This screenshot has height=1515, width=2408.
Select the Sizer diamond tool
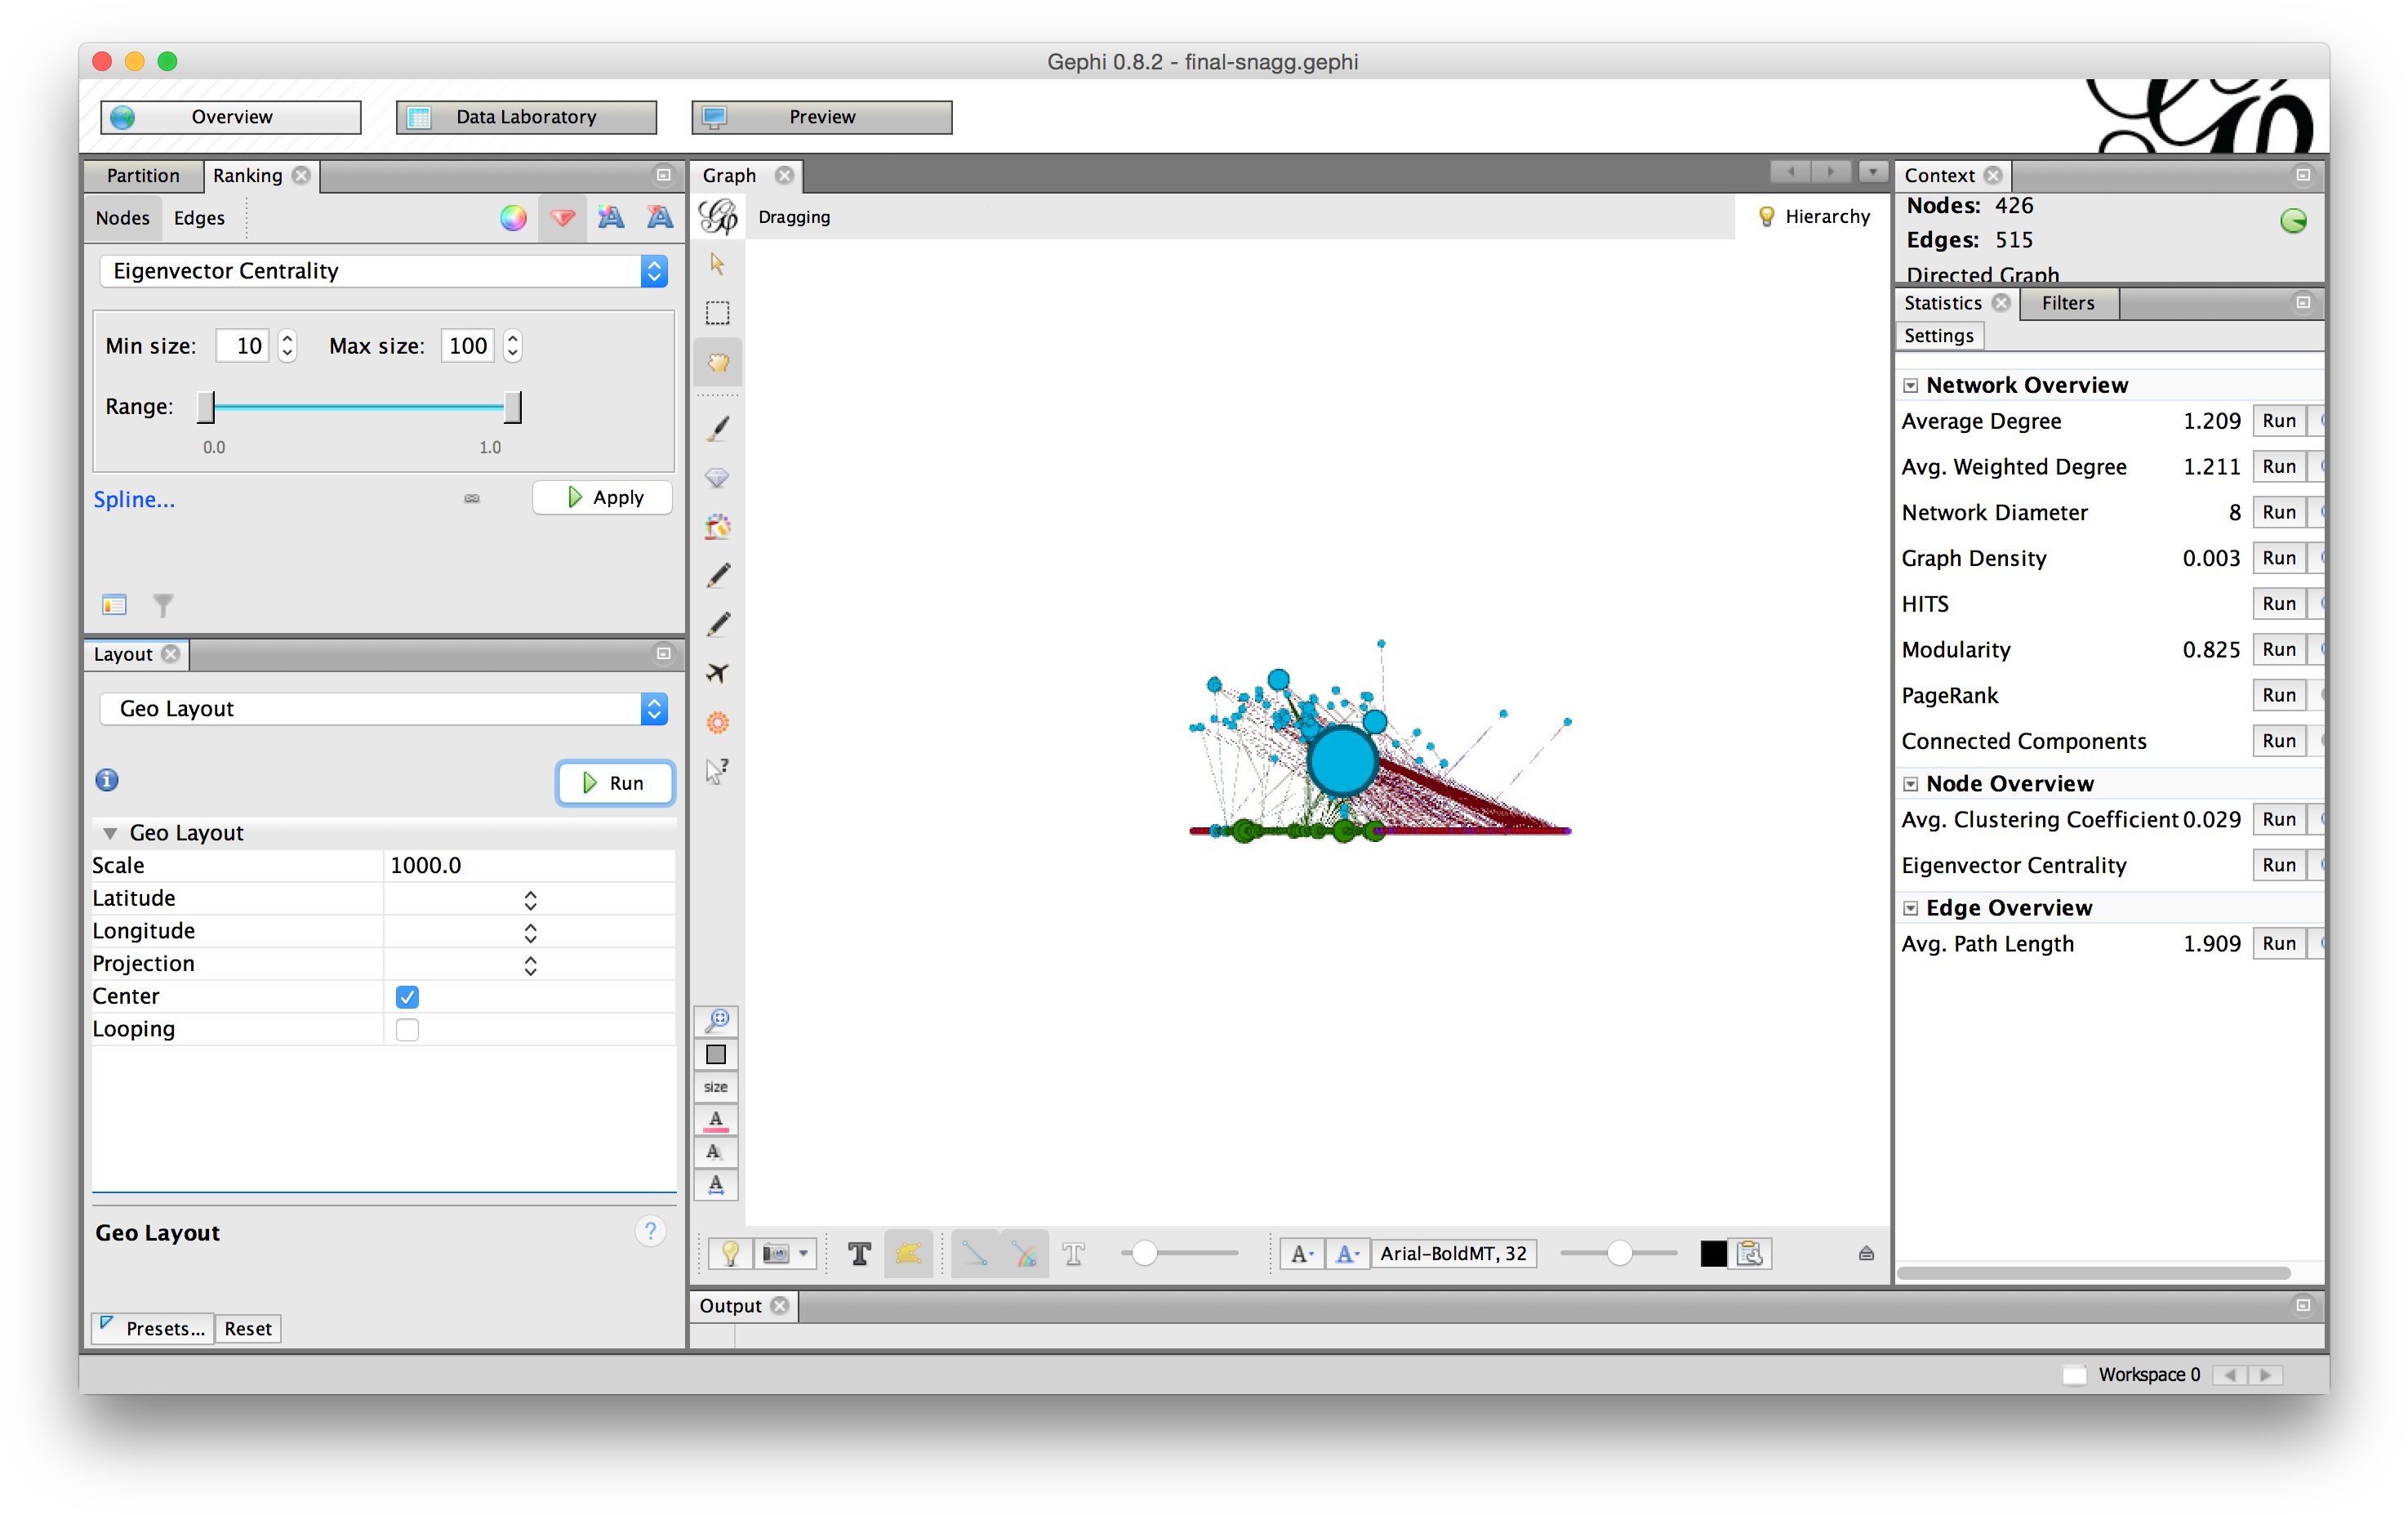(717, 477)
